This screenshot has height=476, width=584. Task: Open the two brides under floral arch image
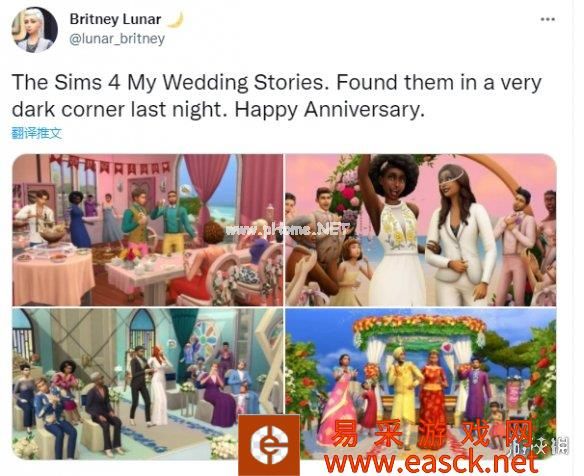[421, 230]
